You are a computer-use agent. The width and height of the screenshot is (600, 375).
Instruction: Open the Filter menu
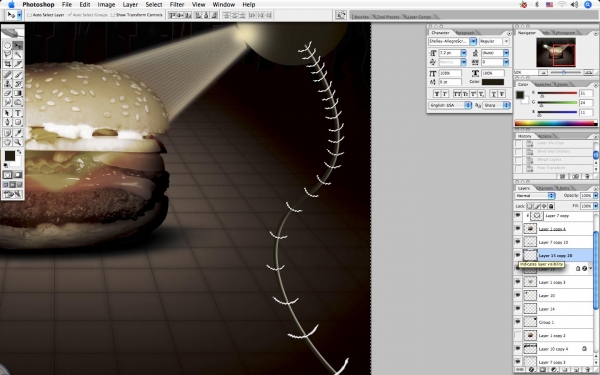click(177, 5)
